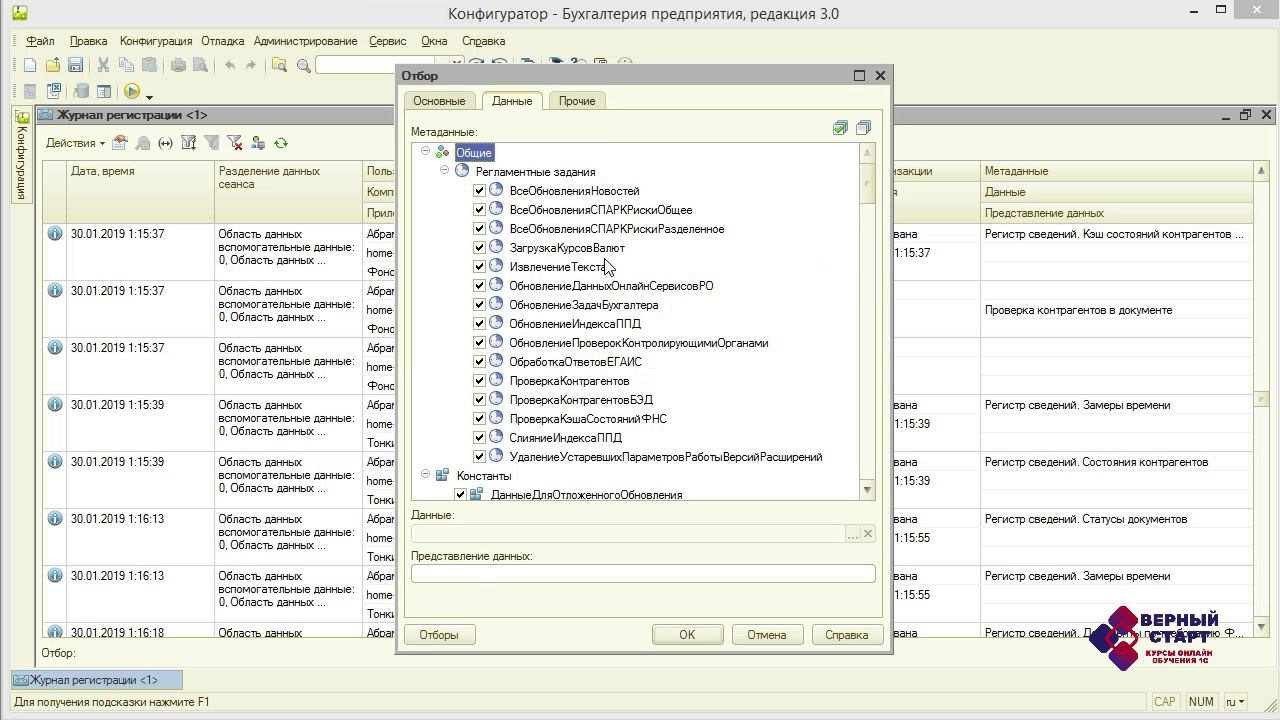Toggle the ВсеОбновленияНовостей checkbox
This screenshot has width=1280, height=720.
[x=479, y=190]
